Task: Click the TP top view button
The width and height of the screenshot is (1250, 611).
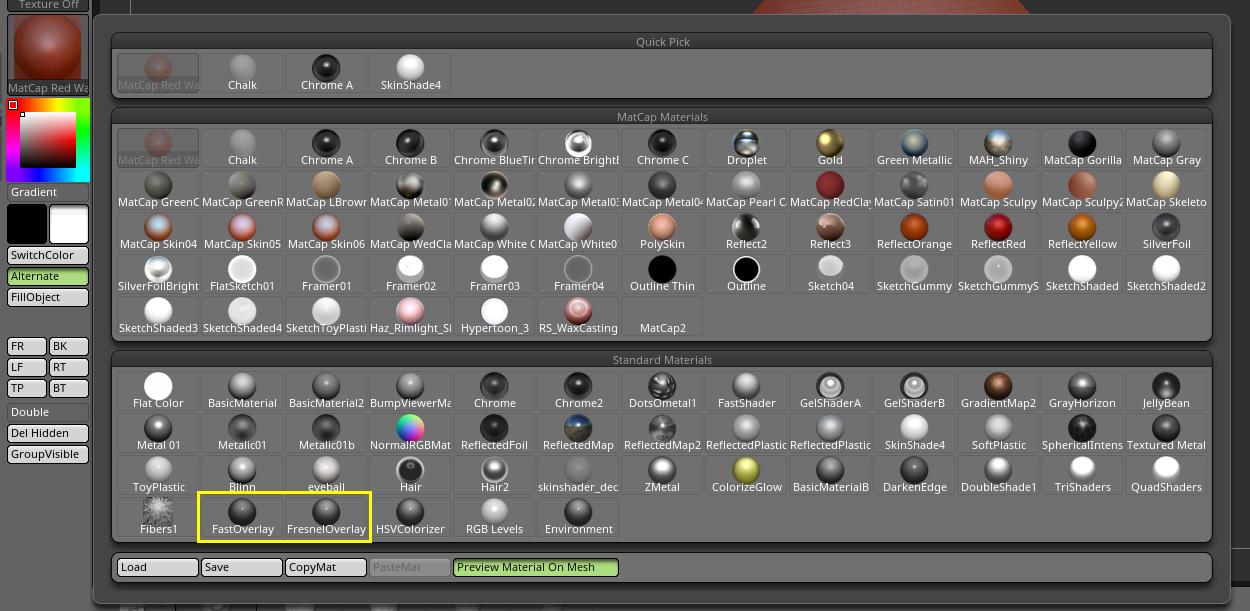Action: click(27, 388)
